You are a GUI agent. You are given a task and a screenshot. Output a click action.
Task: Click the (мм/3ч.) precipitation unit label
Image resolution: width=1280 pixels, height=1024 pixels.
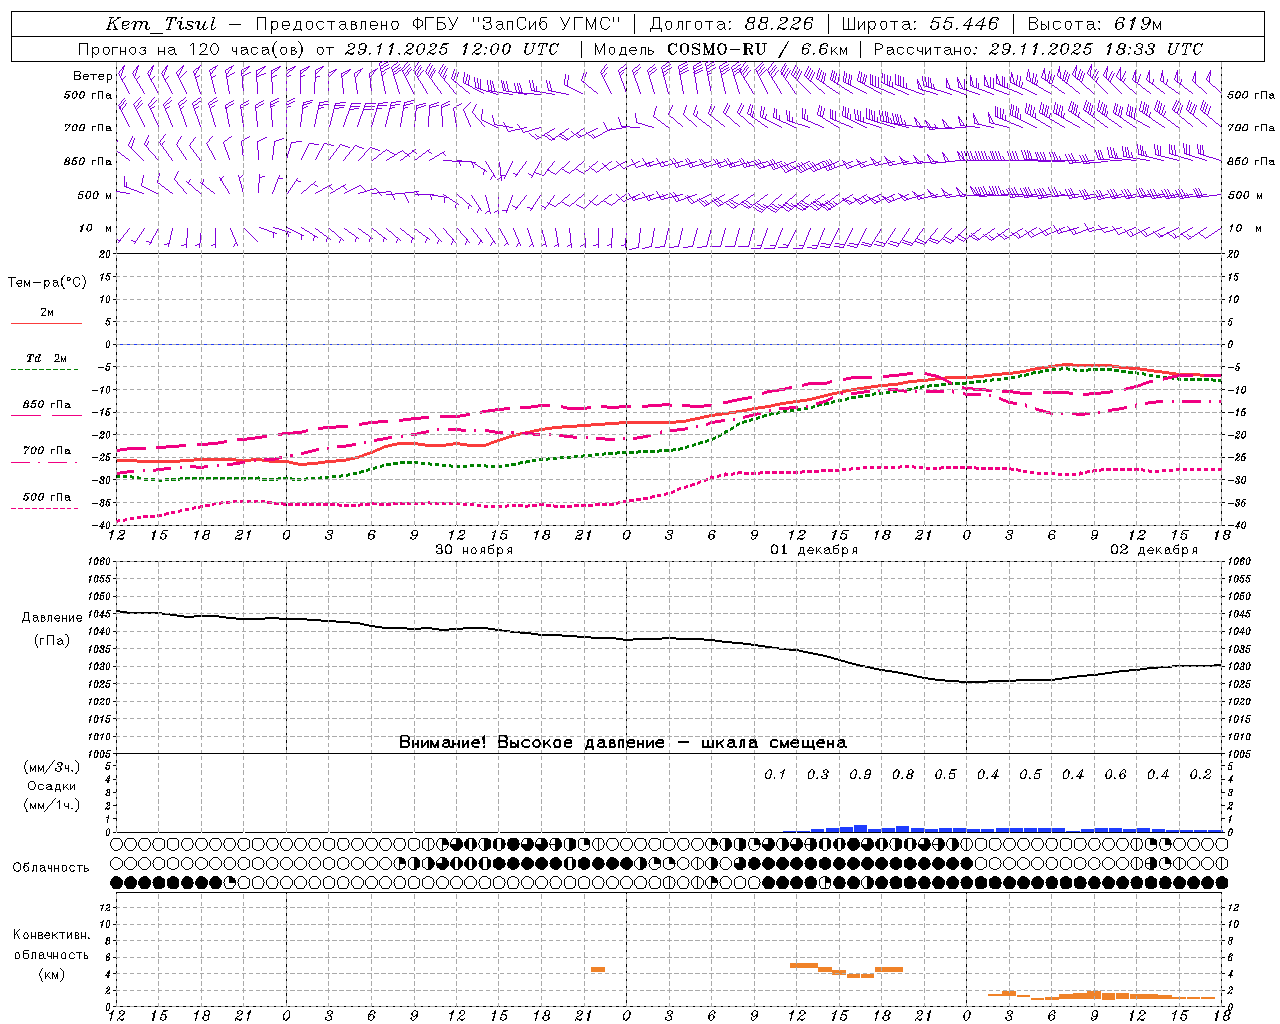tap(51, 767)
